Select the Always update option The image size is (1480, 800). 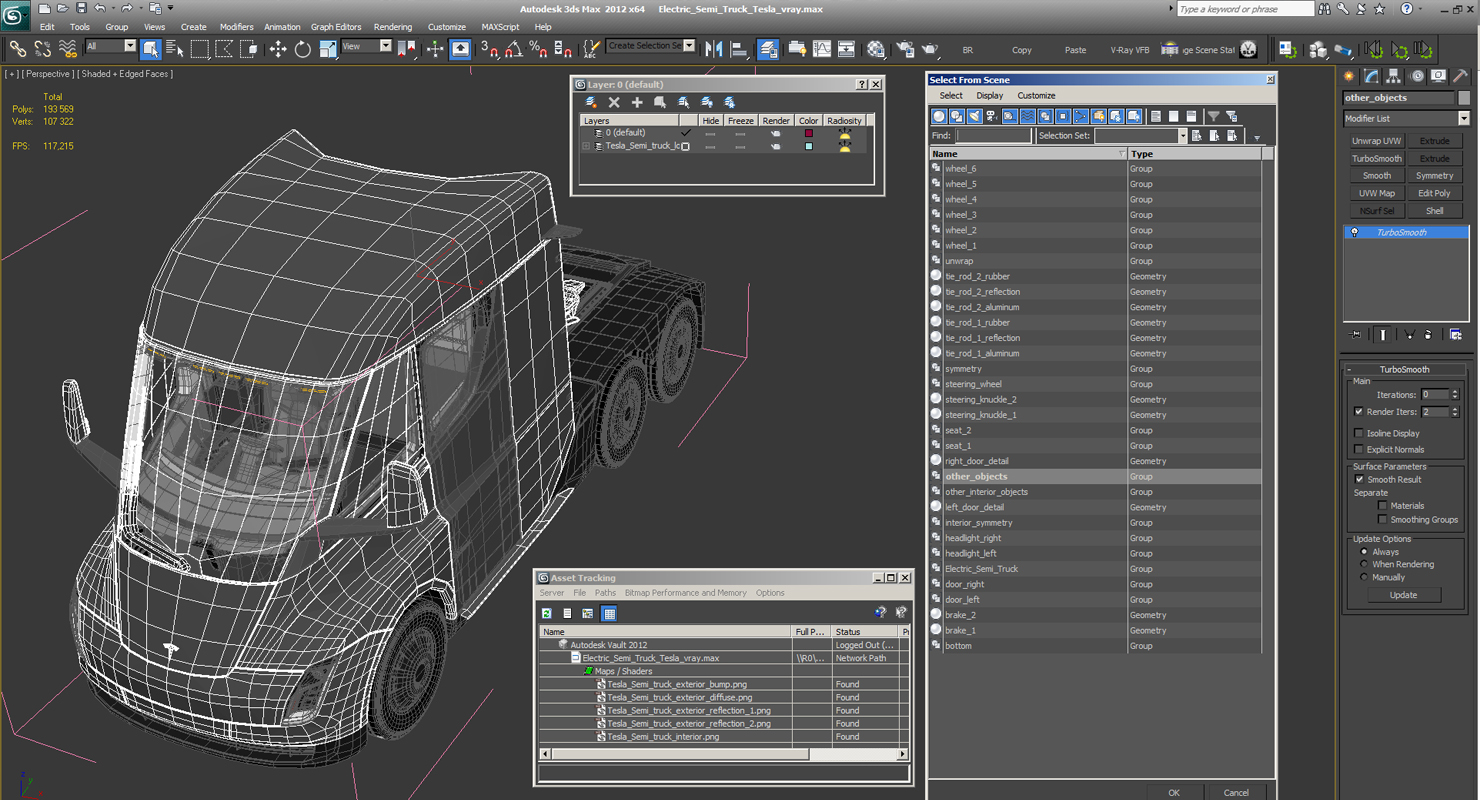(1364, 552)
